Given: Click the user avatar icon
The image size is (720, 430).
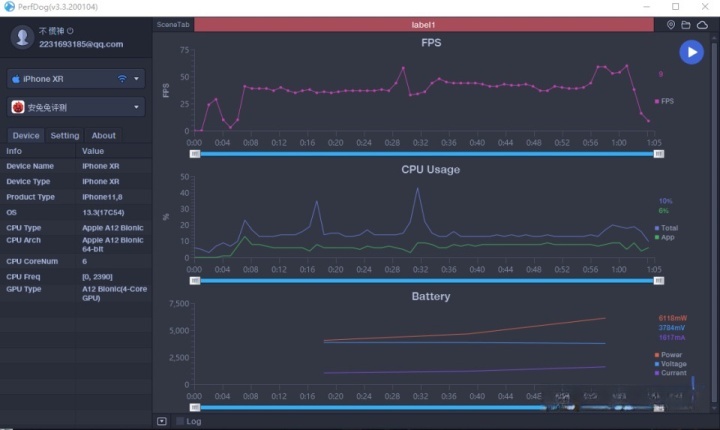Looking at the screenshot, I should 22,37.
